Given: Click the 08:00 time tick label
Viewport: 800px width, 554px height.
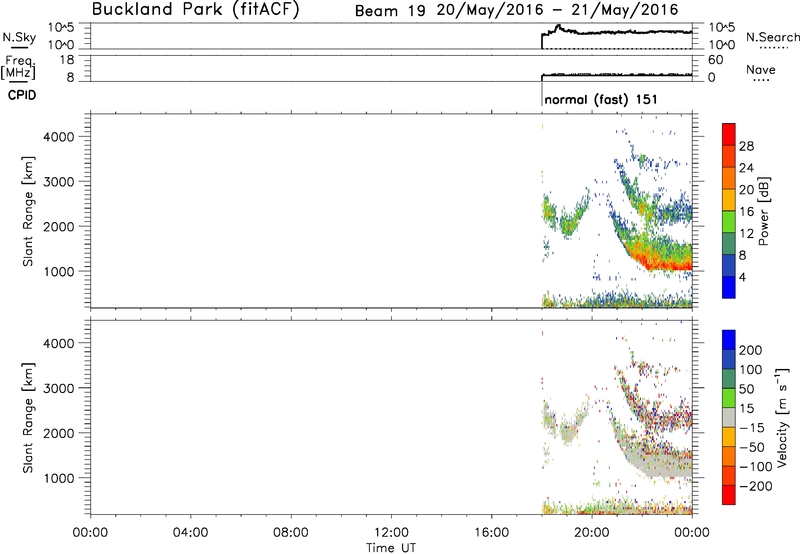Looking at the screenshot, I should coord(291,533).
